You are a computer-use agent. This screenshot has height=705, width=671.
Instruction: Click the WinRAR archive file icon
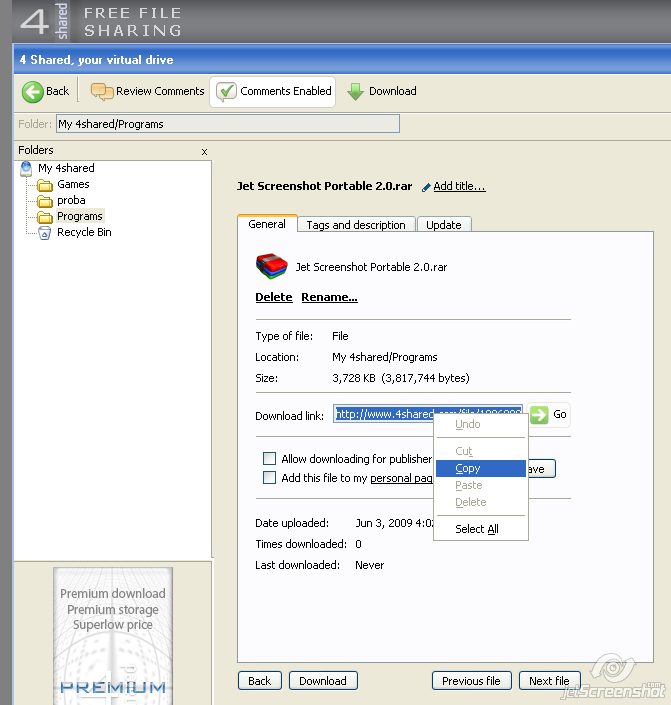272,266
